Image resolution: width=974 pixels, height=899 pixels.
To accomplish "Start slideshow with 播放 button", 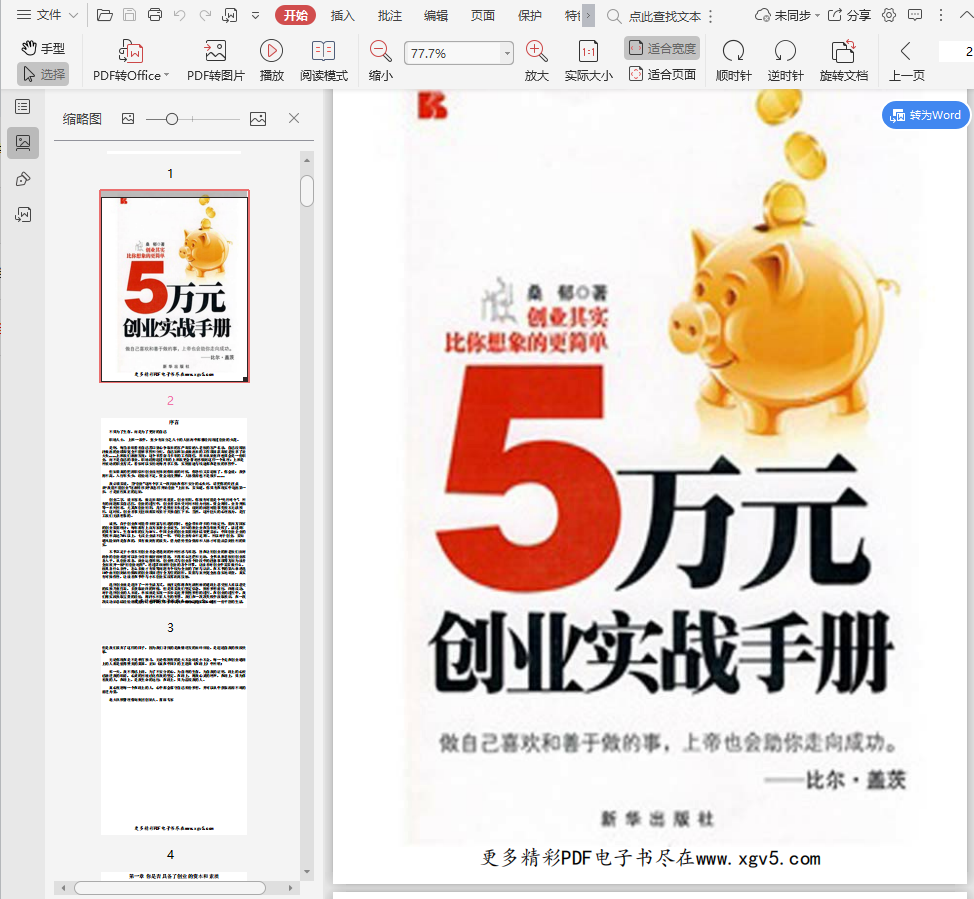I will (x=271, y=51).
